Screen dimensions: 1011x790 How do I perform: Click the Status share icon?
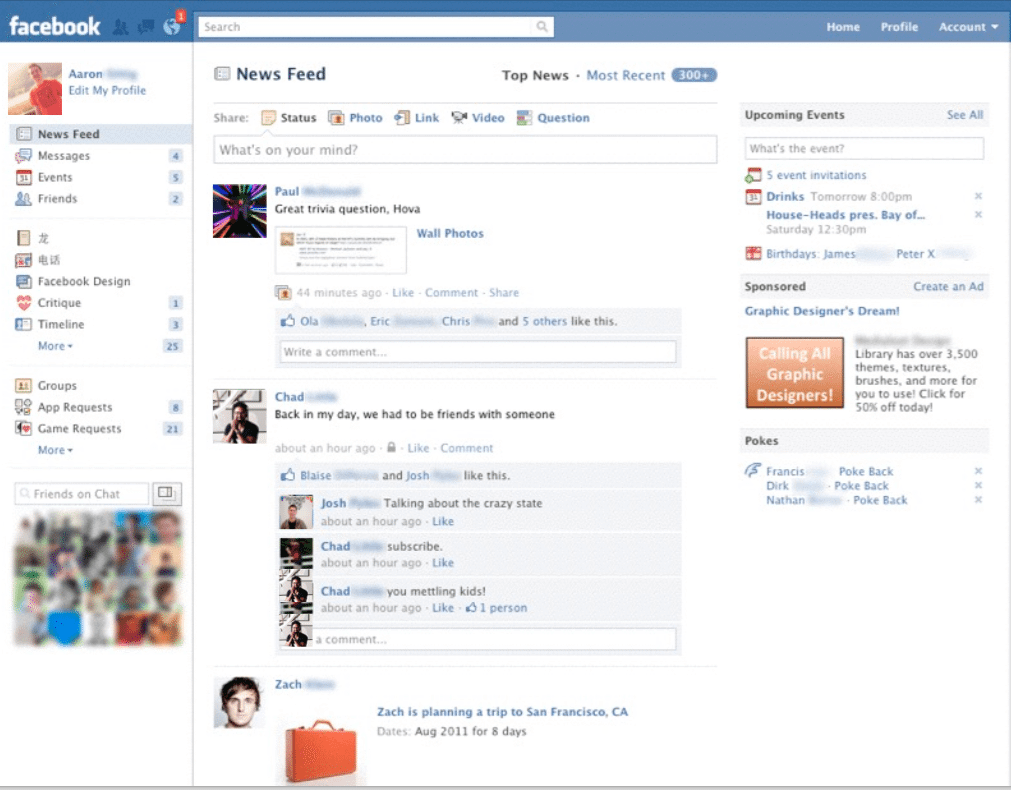click(x=268, y=118)
